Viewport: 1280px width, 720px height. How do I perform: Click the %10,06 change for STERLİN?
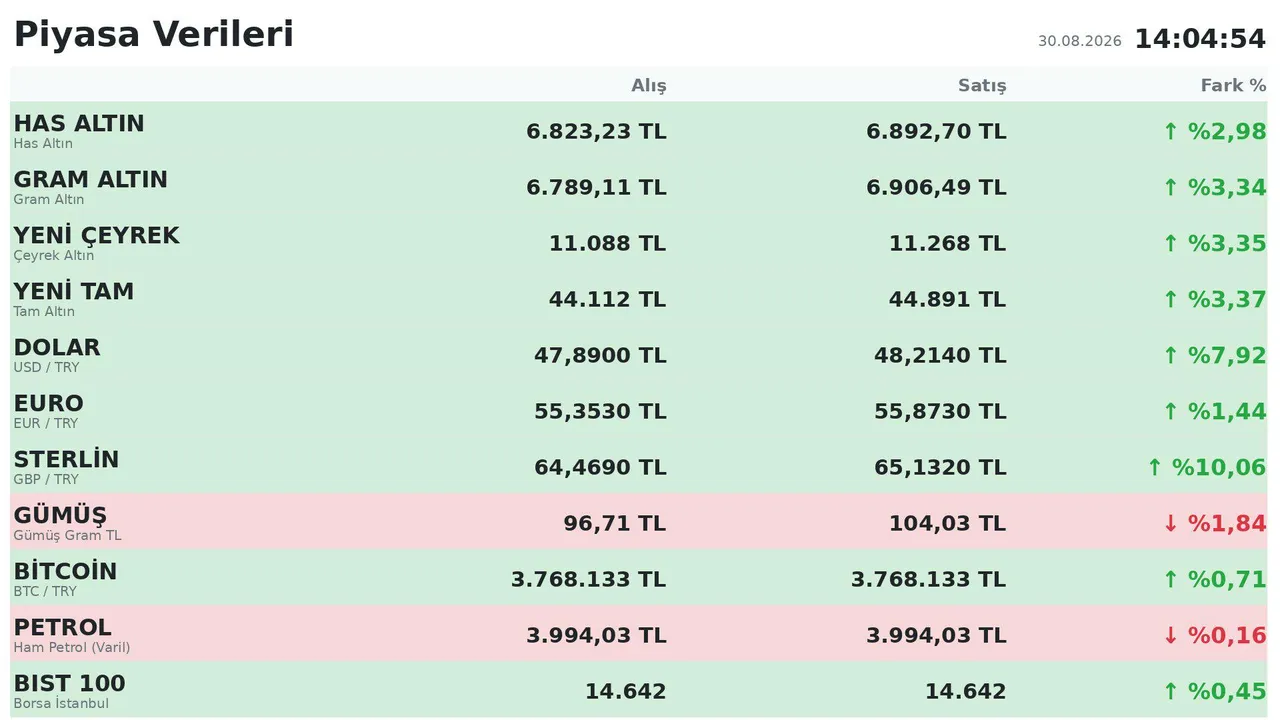coord(1206,467)
